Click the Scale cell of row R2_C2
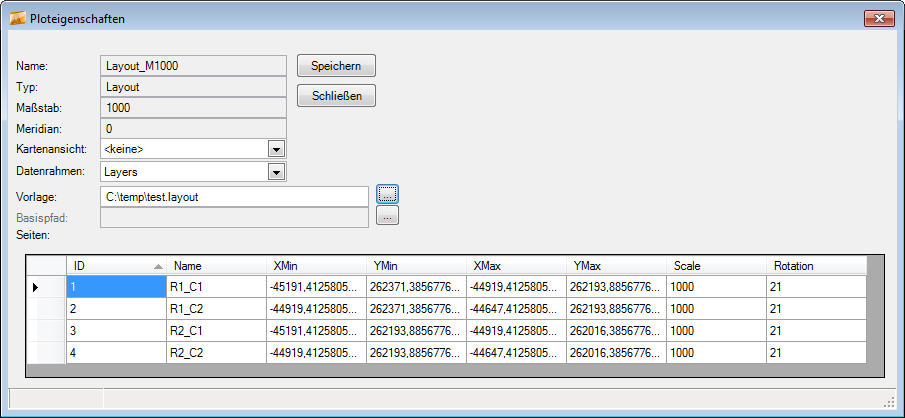905x418 pixels. point(716,352)
